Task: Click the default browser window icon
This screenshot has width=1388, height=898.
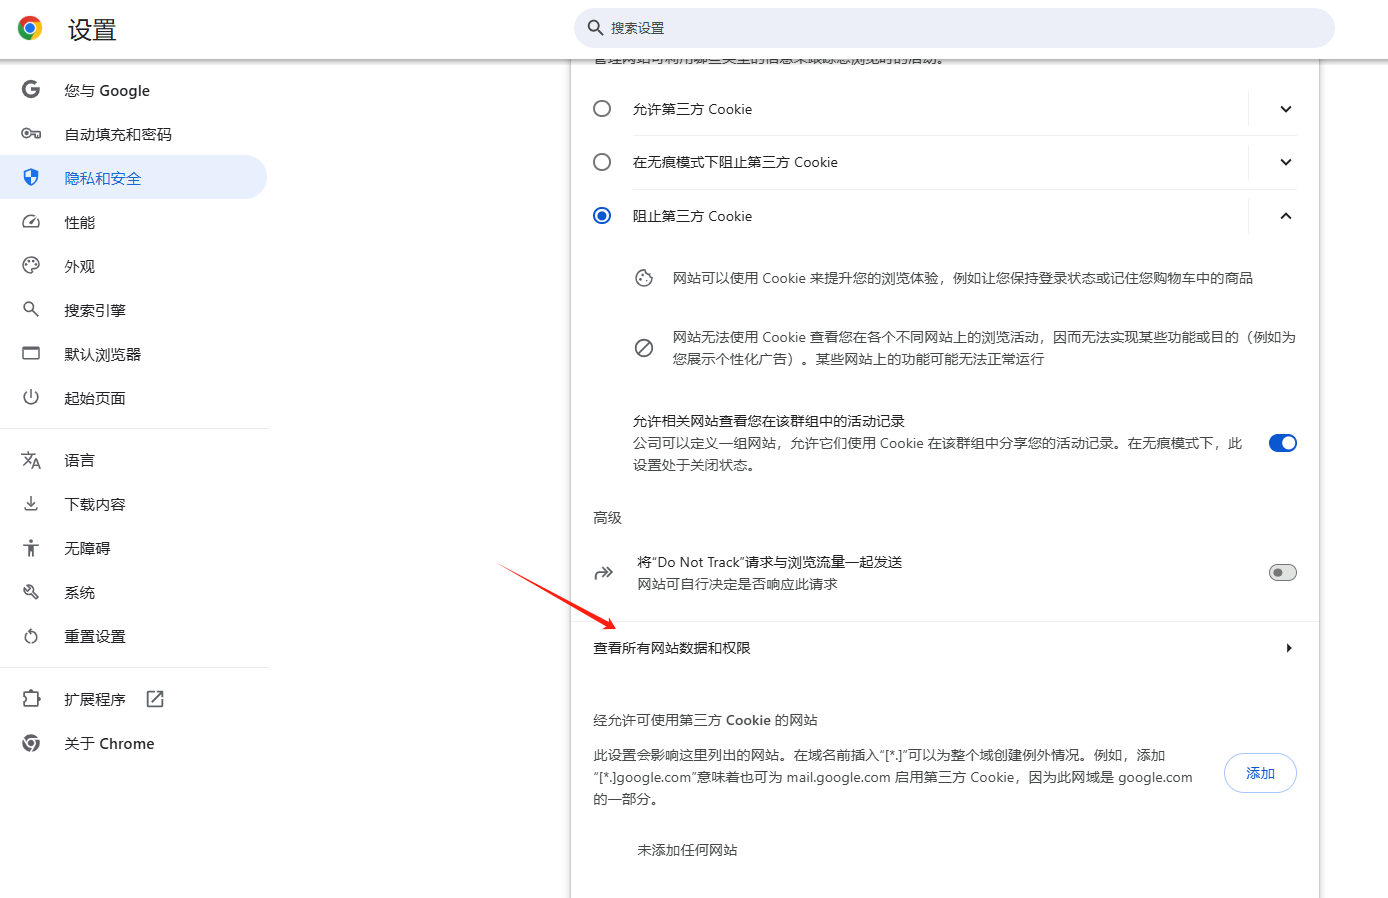Action: coord(31,353)
